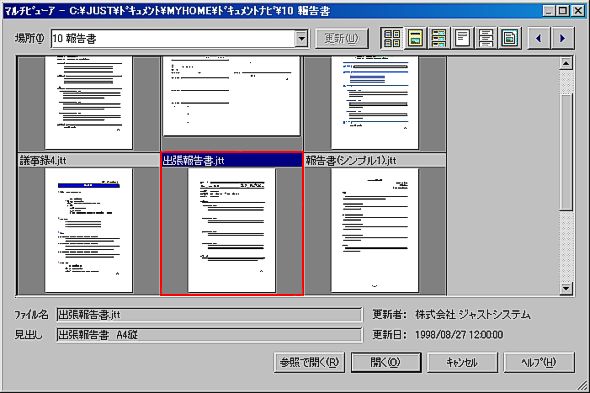Screen dimensions: 590x393
Task: Choose the three-row thumbnail list view icon
Action: [x=439, y=38]
